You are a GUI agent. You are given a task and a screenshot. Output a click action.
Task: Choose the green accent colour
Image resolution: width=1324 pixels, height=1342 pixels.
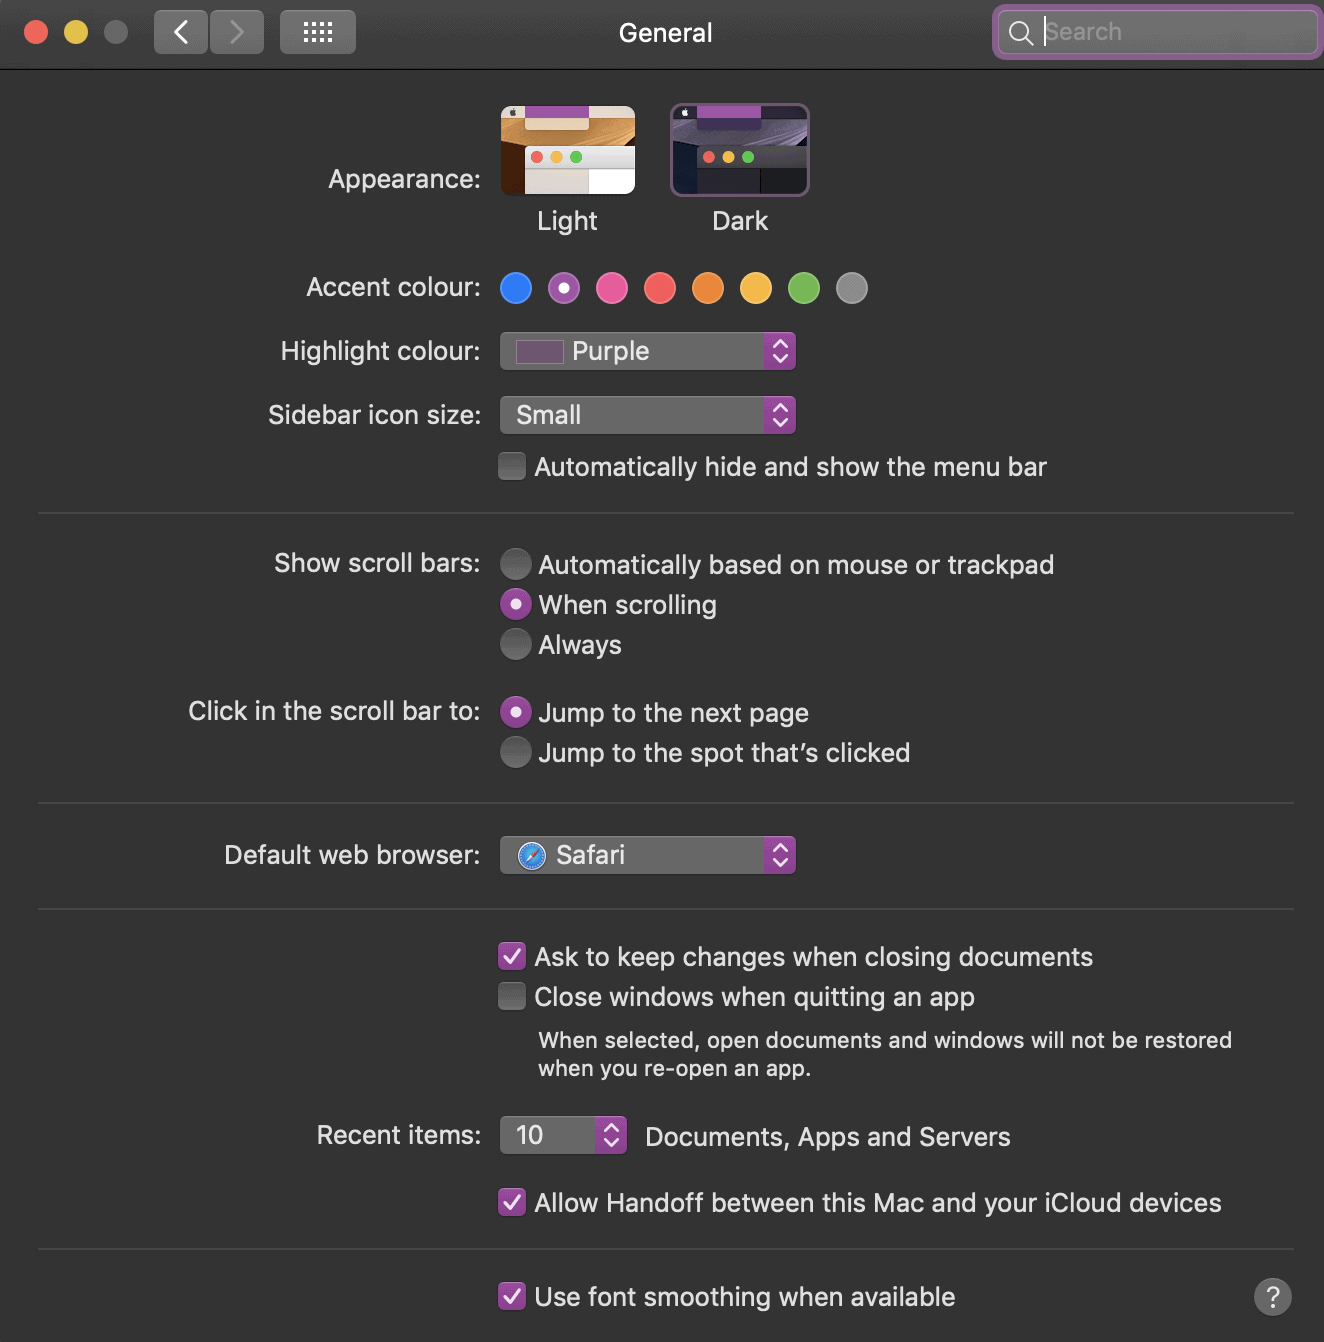[x=804, y=288]
